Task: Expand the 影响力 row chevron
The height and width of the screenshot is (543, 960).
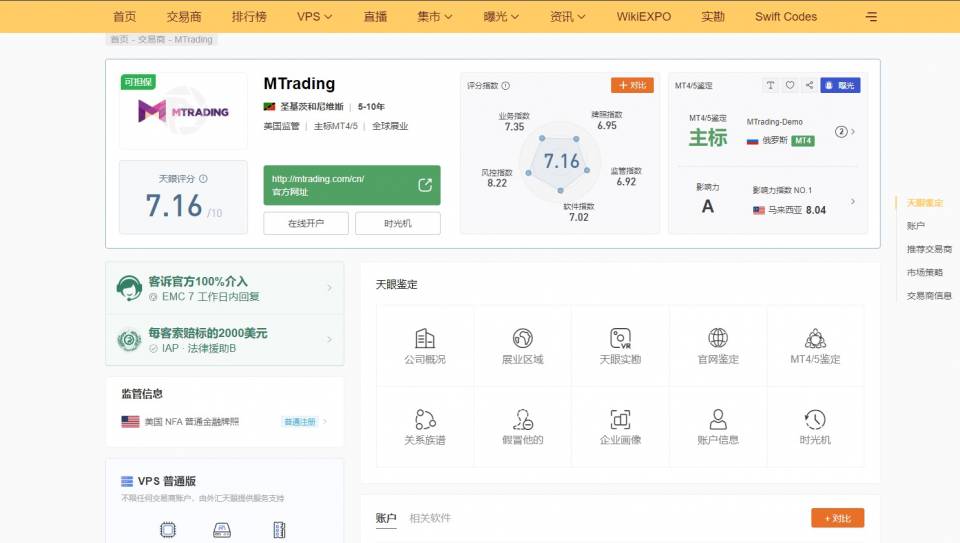Action: point(853,201)
